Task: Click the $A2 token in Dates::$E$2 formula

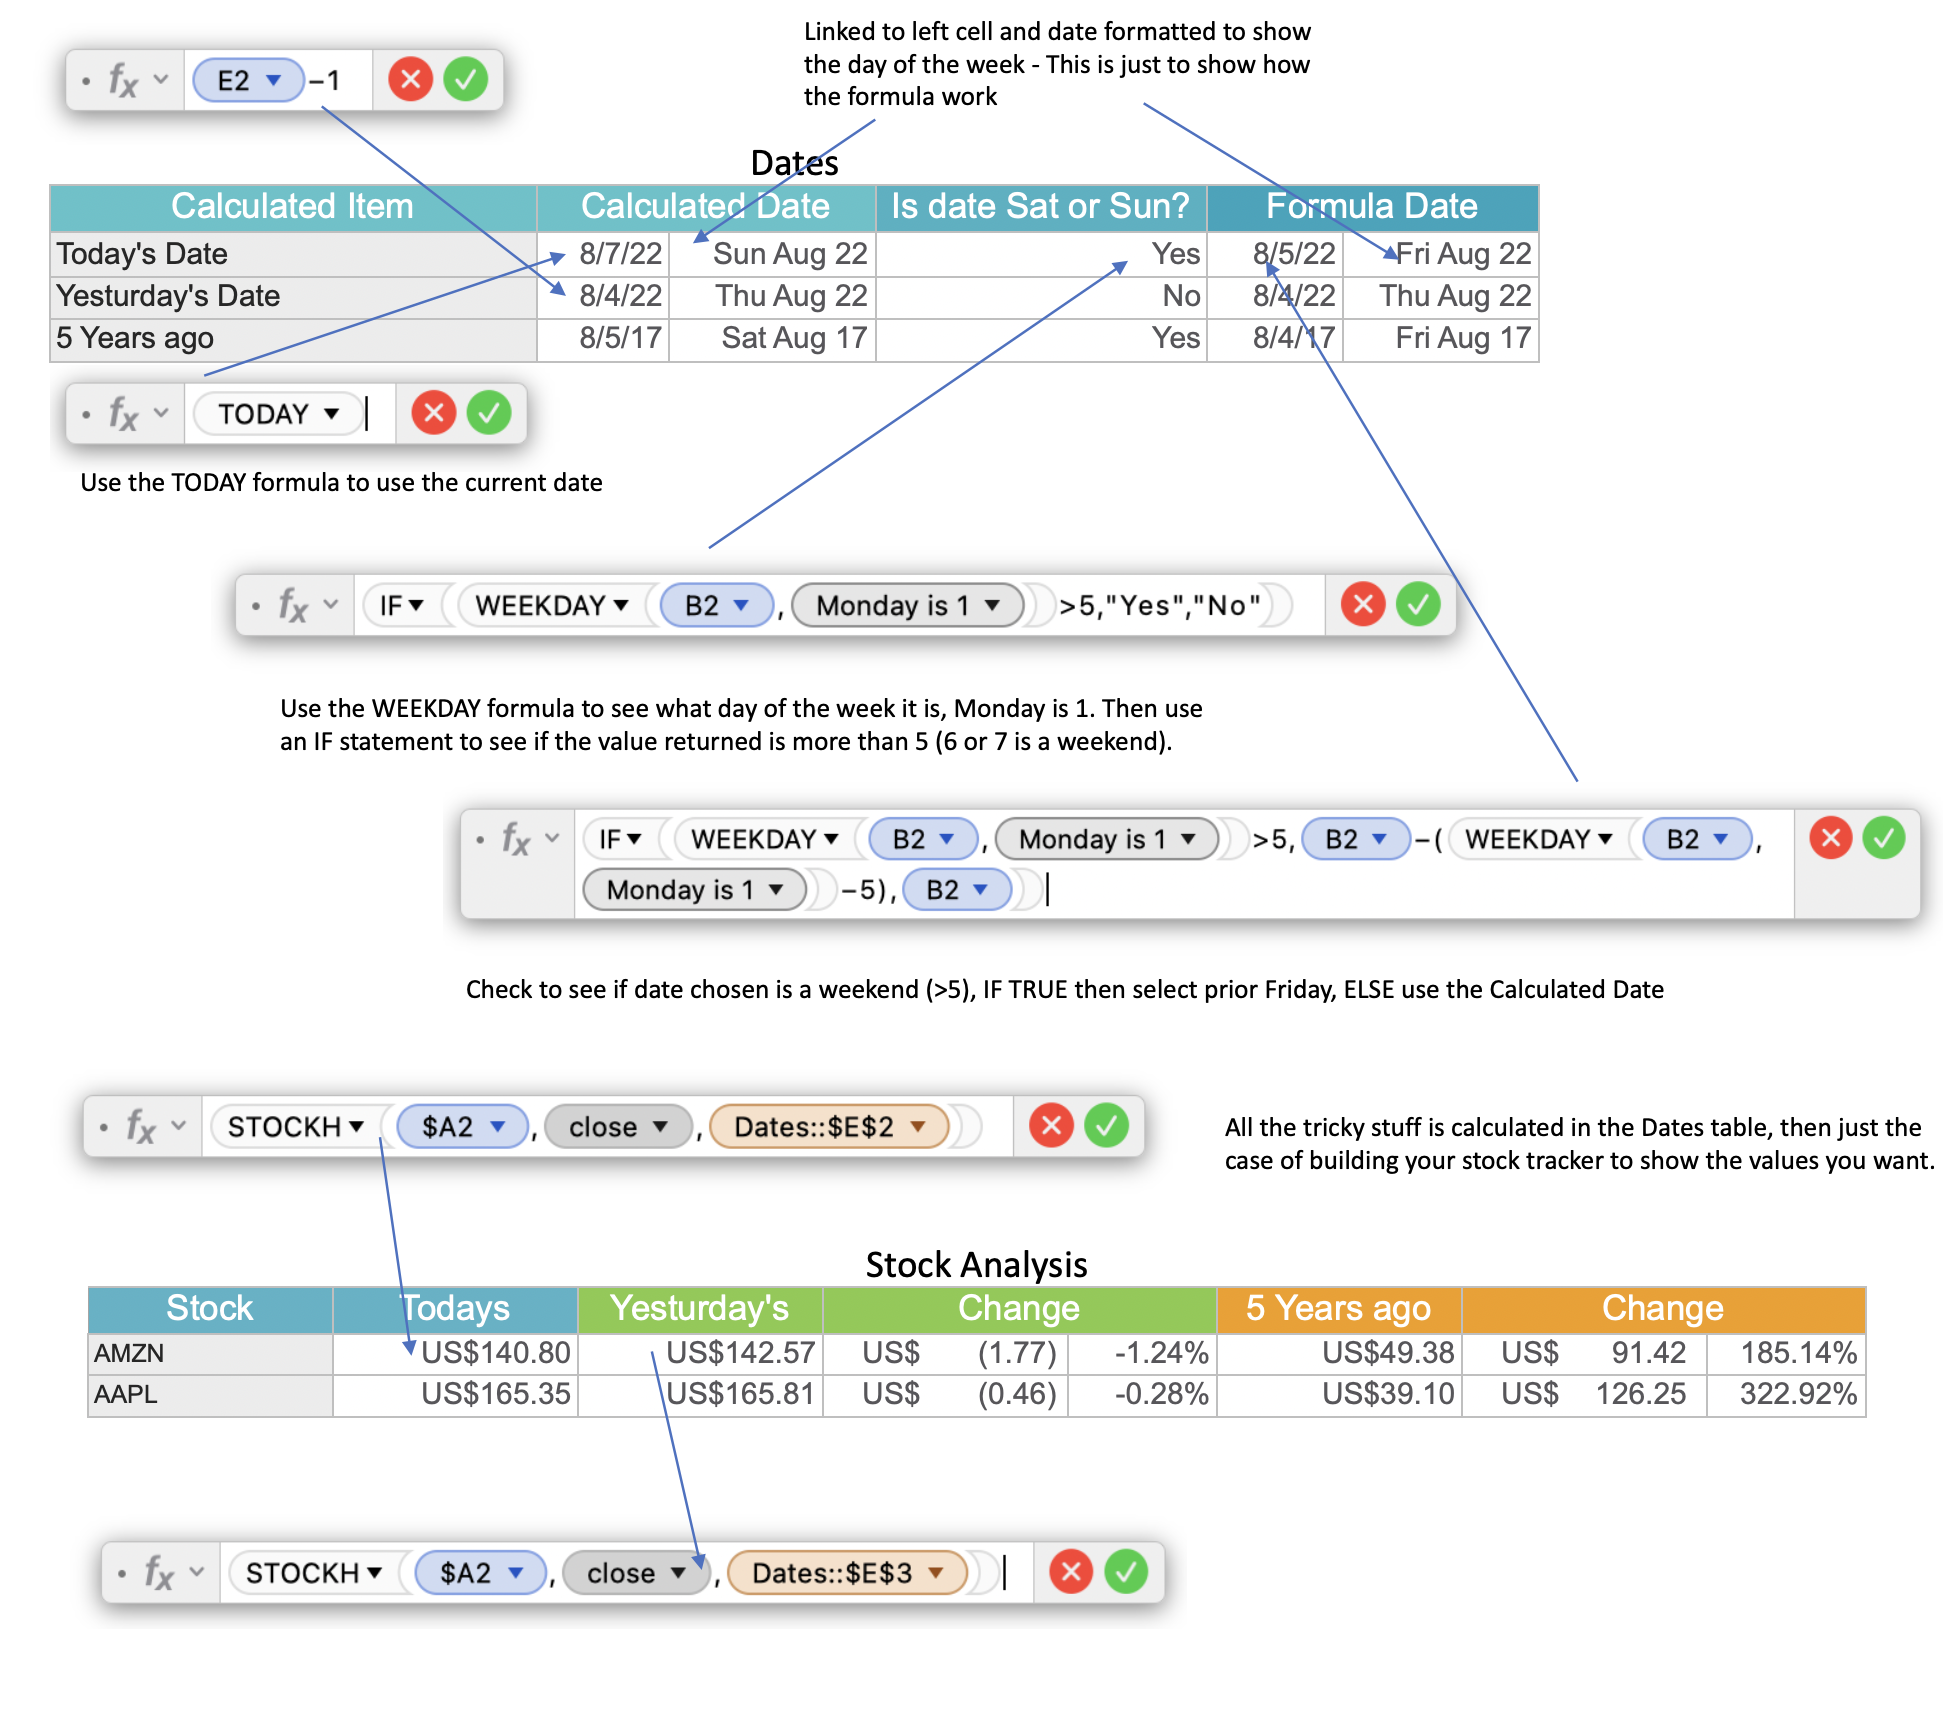Action: (447, 1127)
